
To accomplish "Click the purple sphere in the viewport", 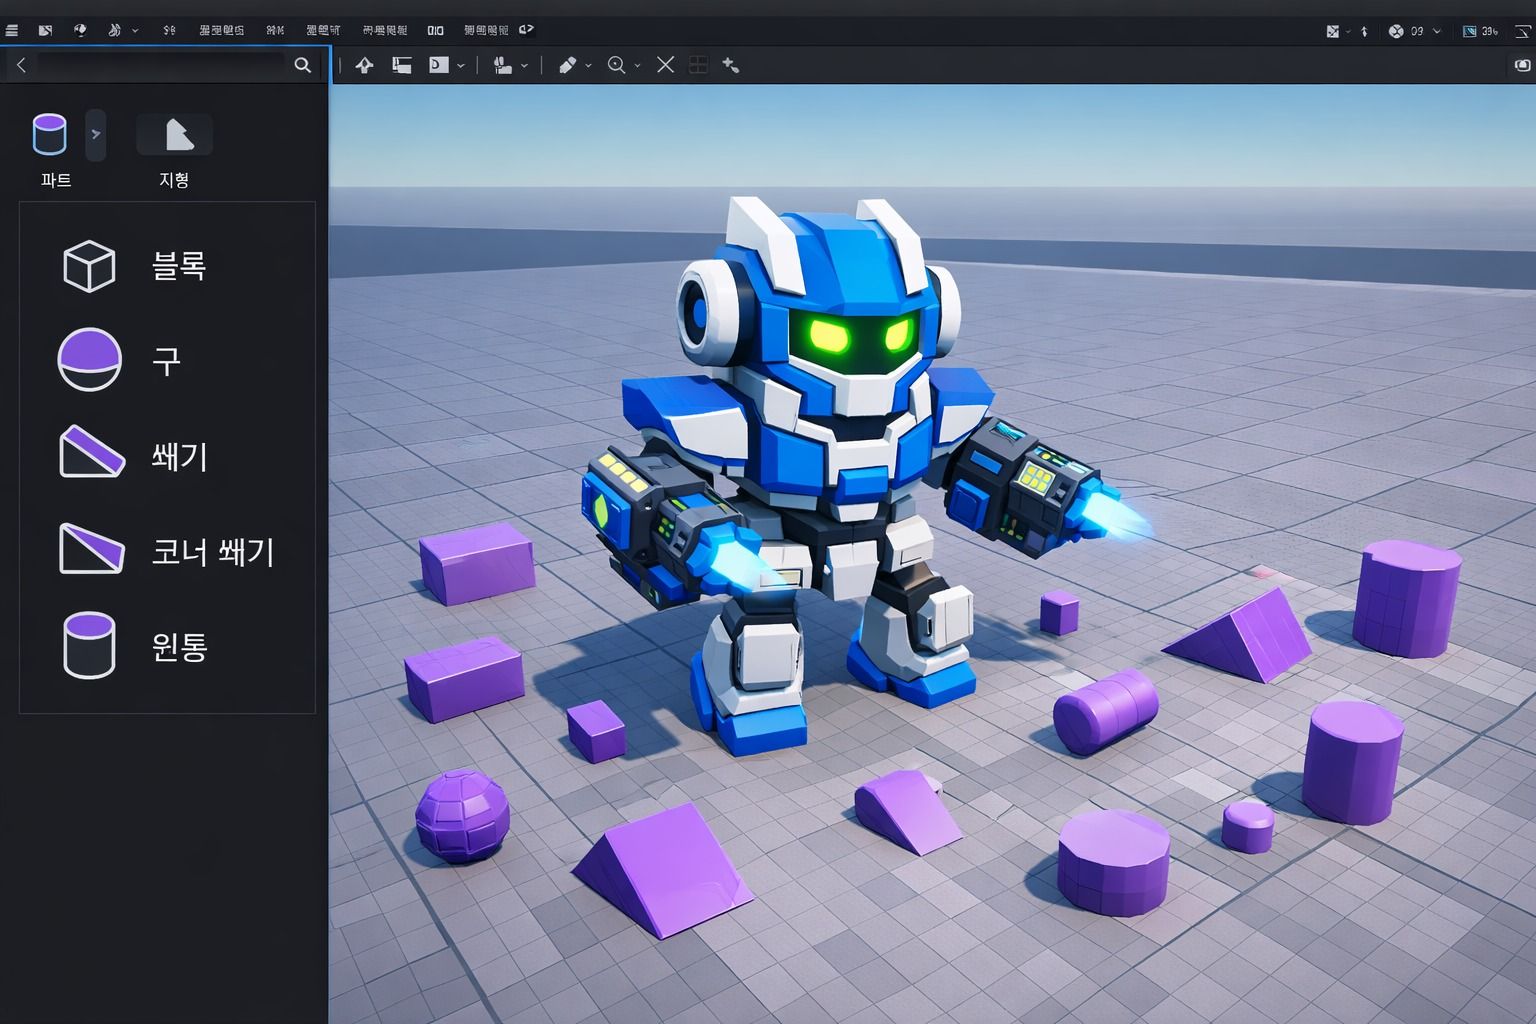I will point(462,815).
